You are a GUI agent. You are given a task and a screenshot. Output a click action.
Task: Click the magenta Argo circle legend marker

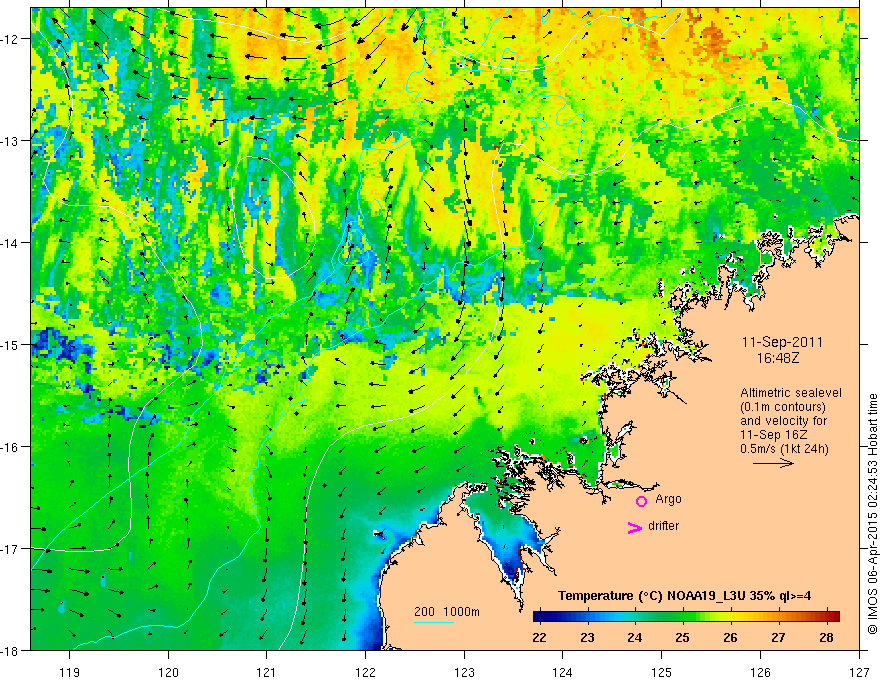pos(641,501)
